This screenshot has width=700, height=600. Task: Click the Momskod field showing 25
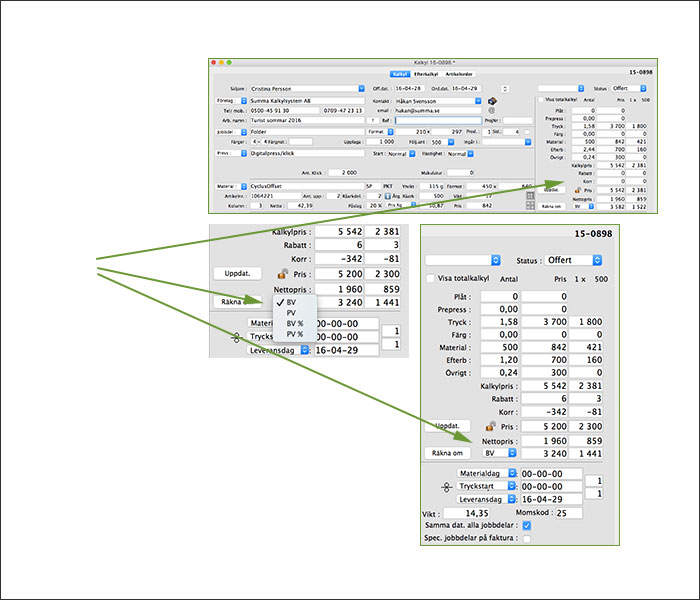click(x=569, y=513)
